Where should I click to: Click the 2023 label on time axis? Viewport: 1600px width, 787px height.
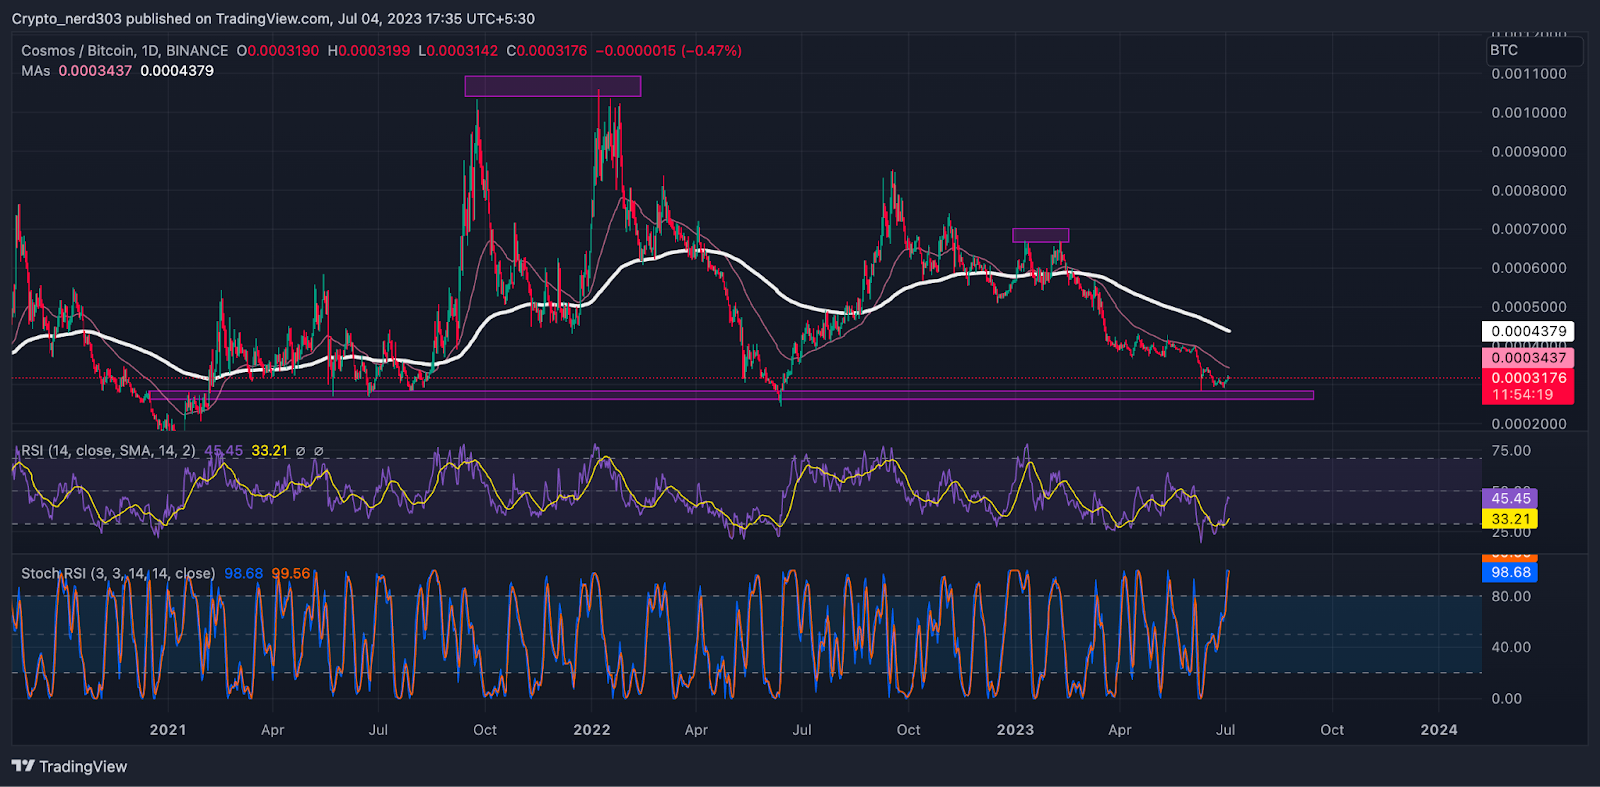click(1015, 730)
